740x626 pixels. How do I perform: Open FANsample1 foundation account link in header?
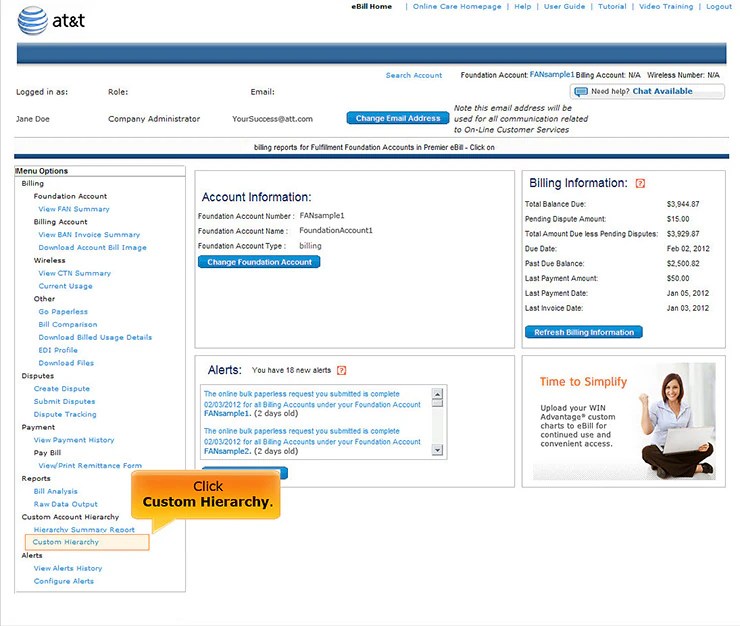[552, 75]
